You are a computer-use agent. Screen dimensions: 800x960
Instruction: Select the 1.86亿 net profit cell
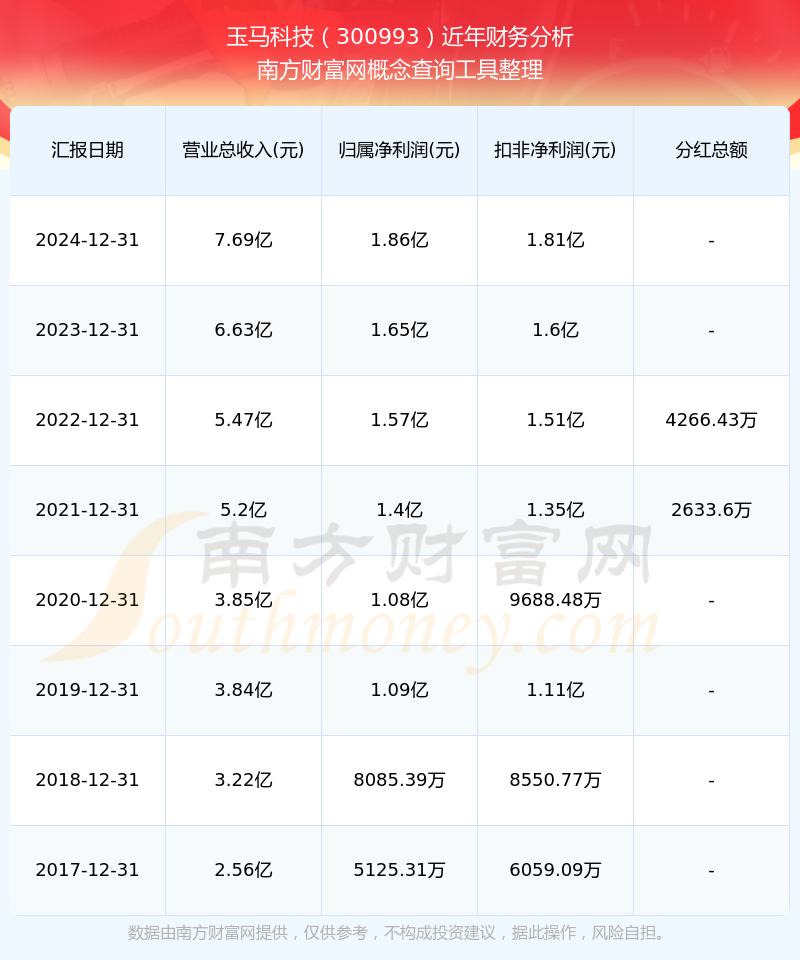click(400, 240)
